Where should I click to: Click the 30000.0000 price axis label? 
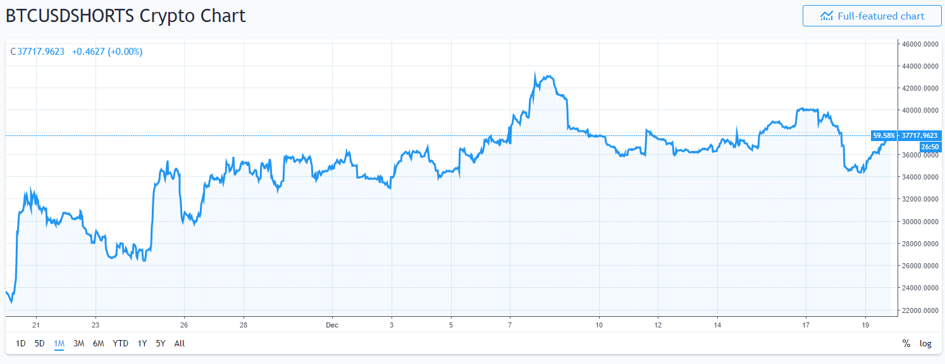(920, 222)
